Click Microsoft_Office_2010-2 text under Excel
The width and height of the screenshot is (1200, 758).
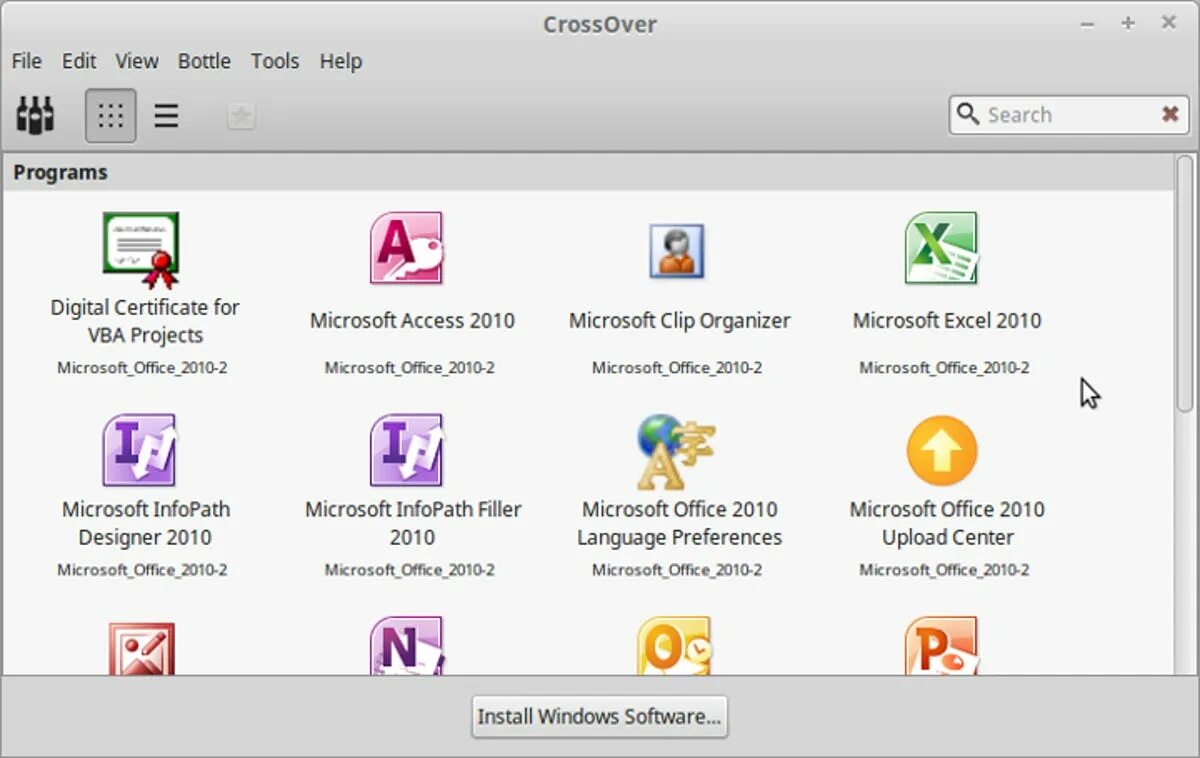click(x=944, y=368)
